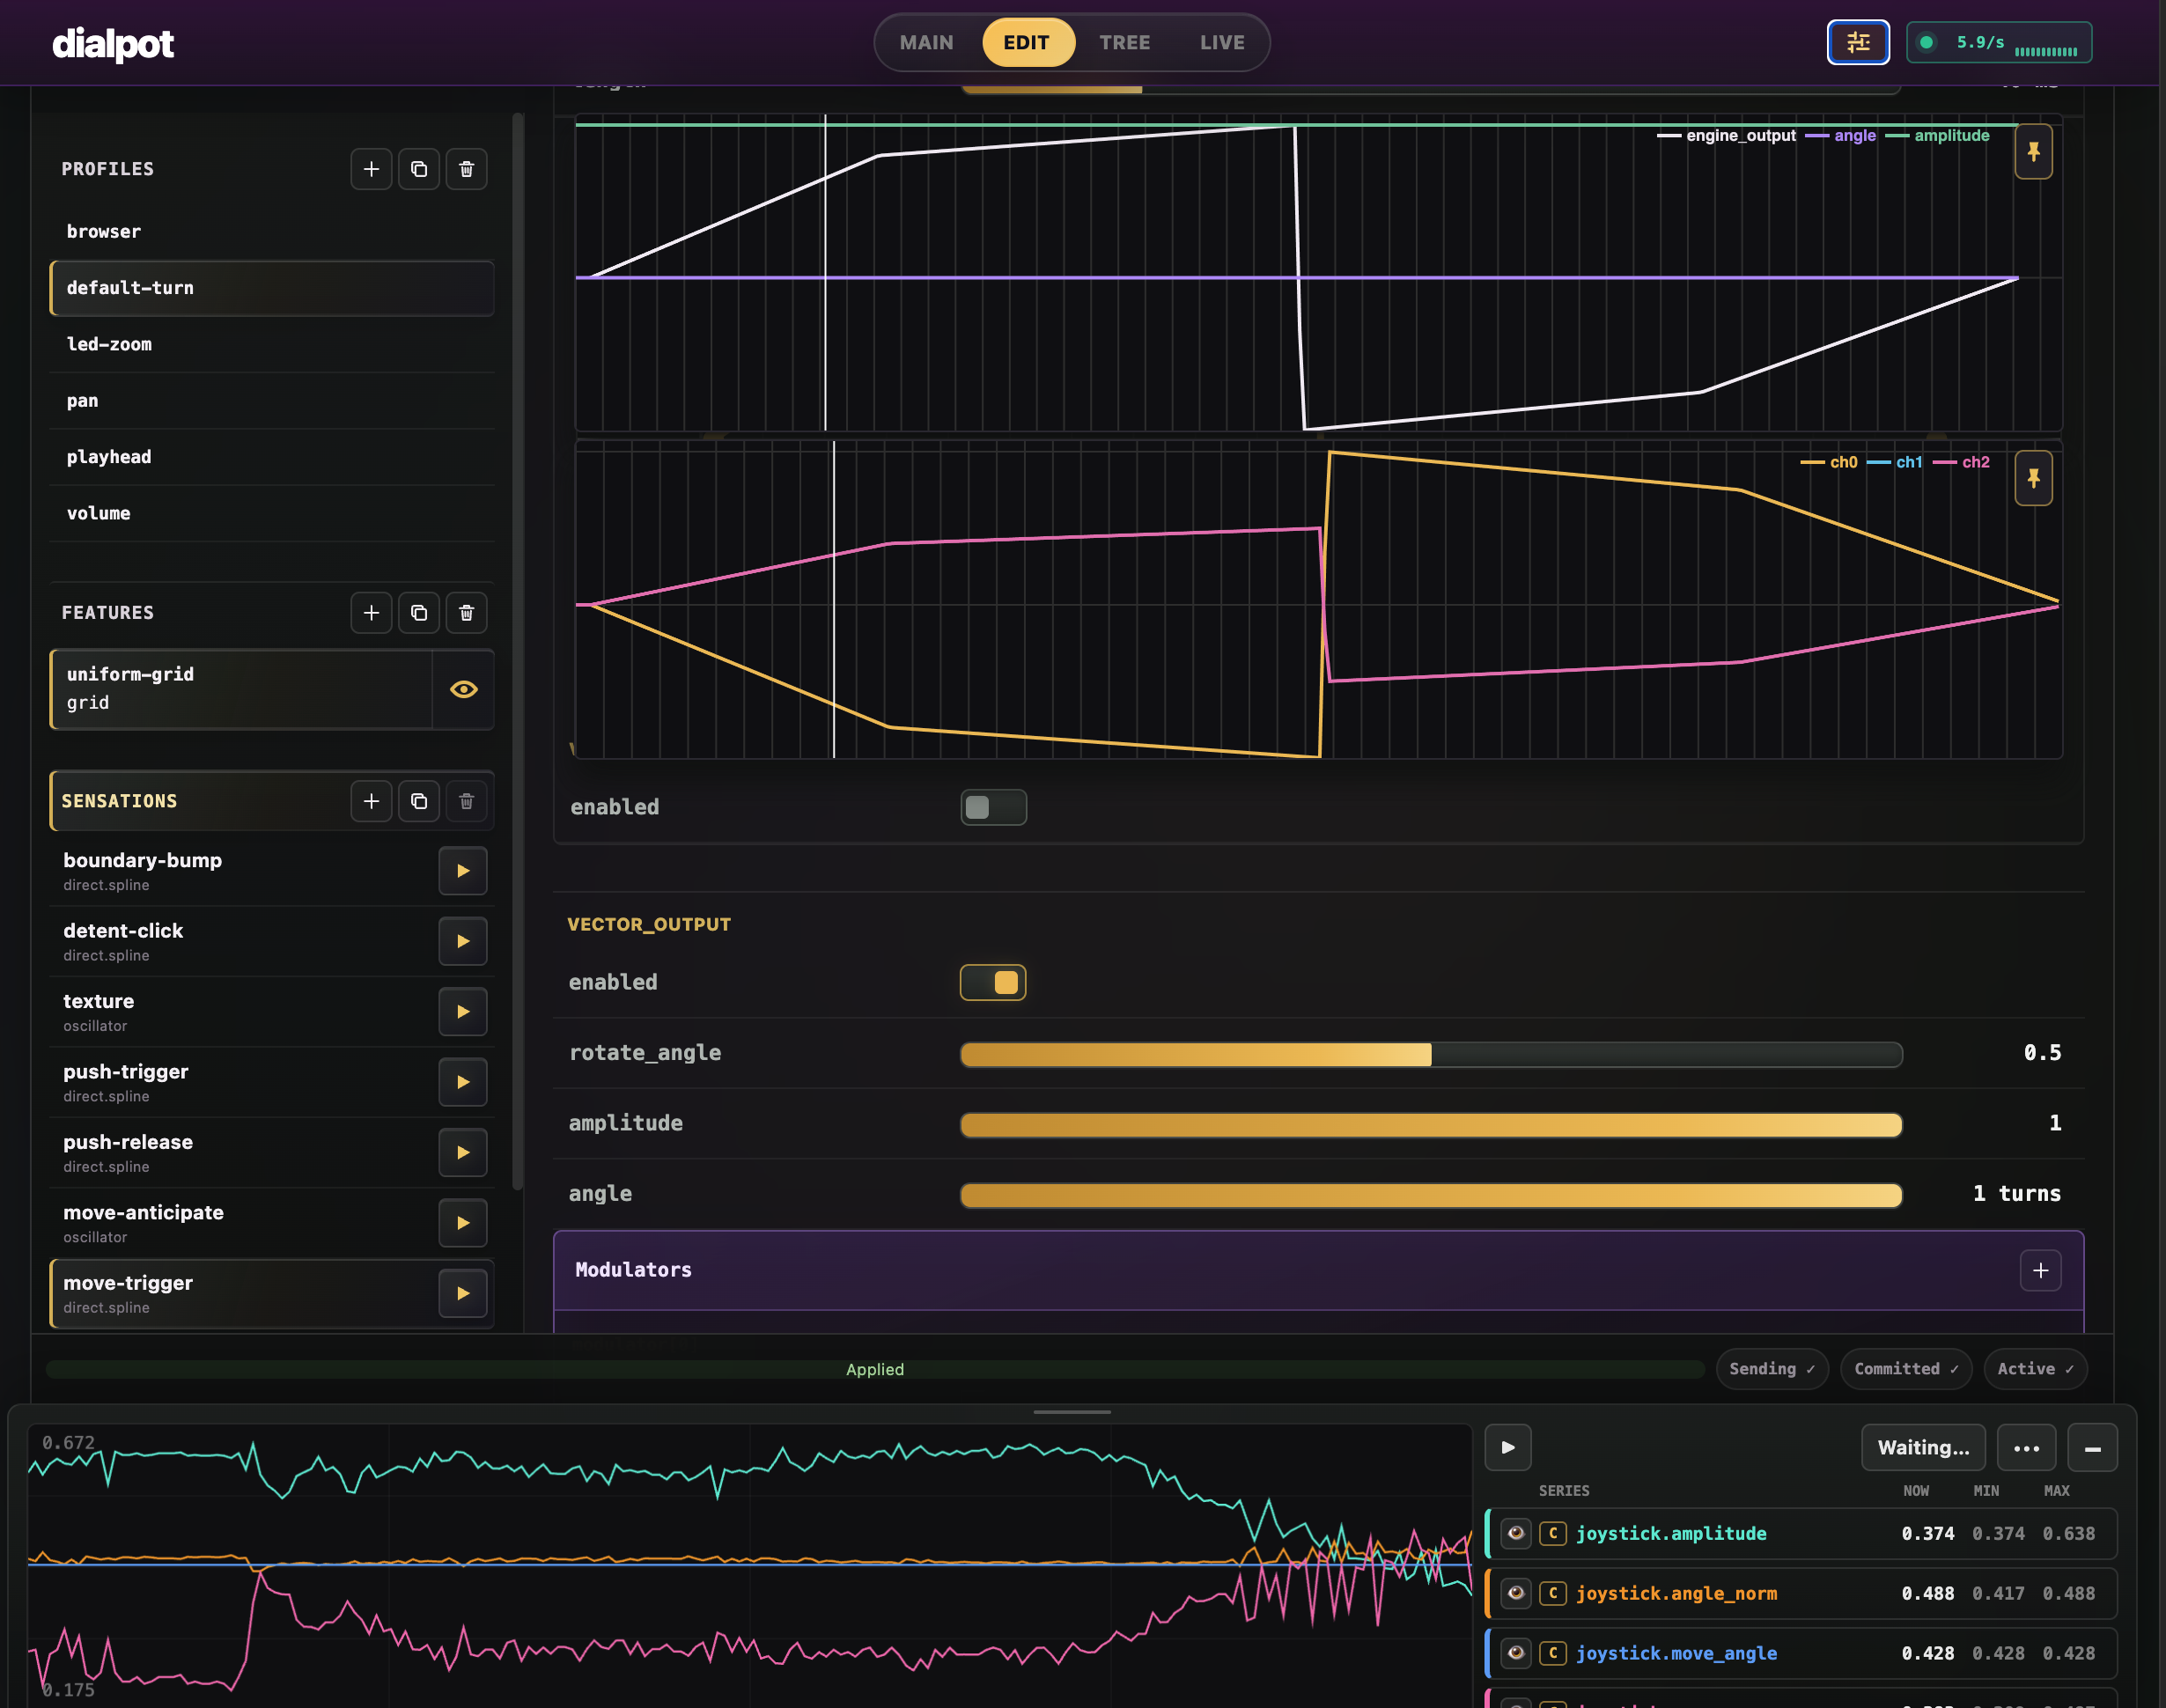Collapse the plot panel with minus button

tap(2092, 1448)
